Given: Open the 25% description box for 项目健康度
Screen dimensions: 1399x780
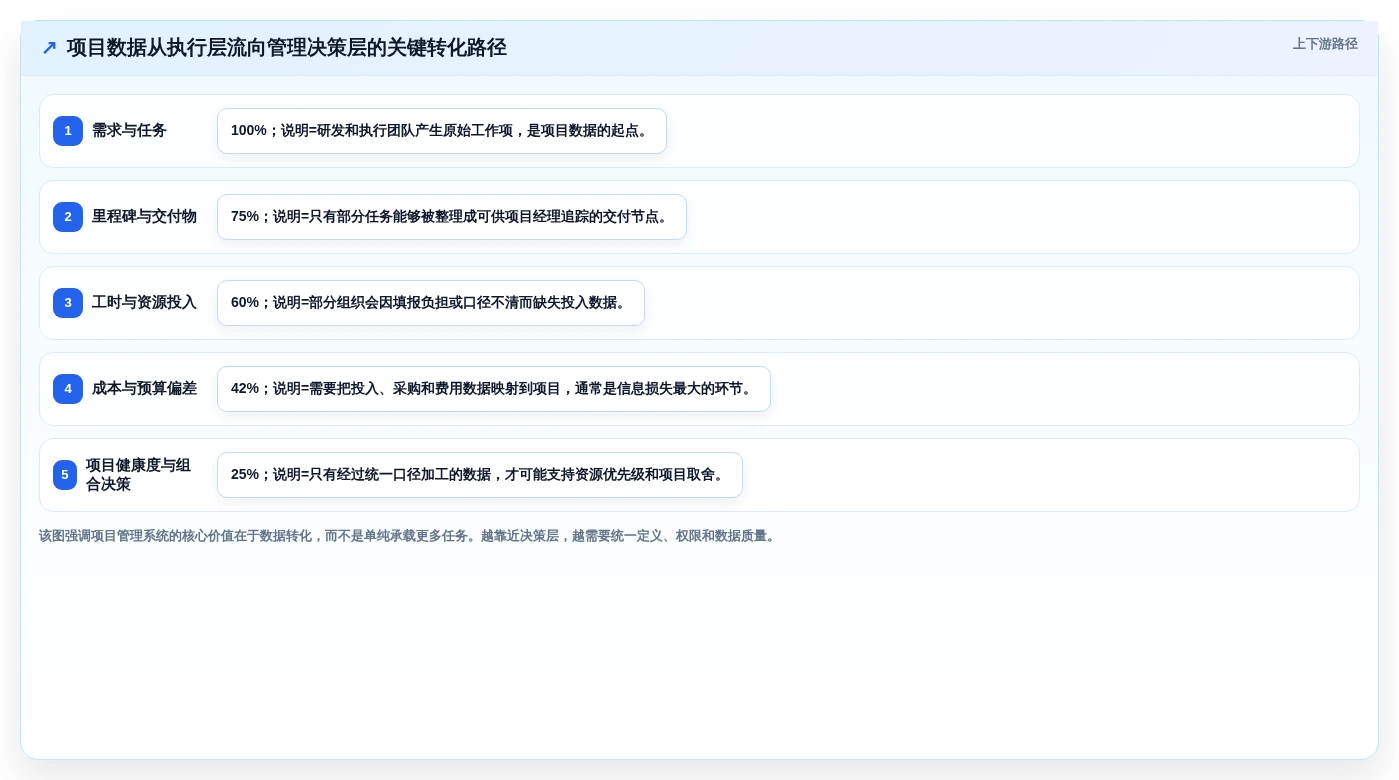Looking at the screenshot, I should (480, 475).
